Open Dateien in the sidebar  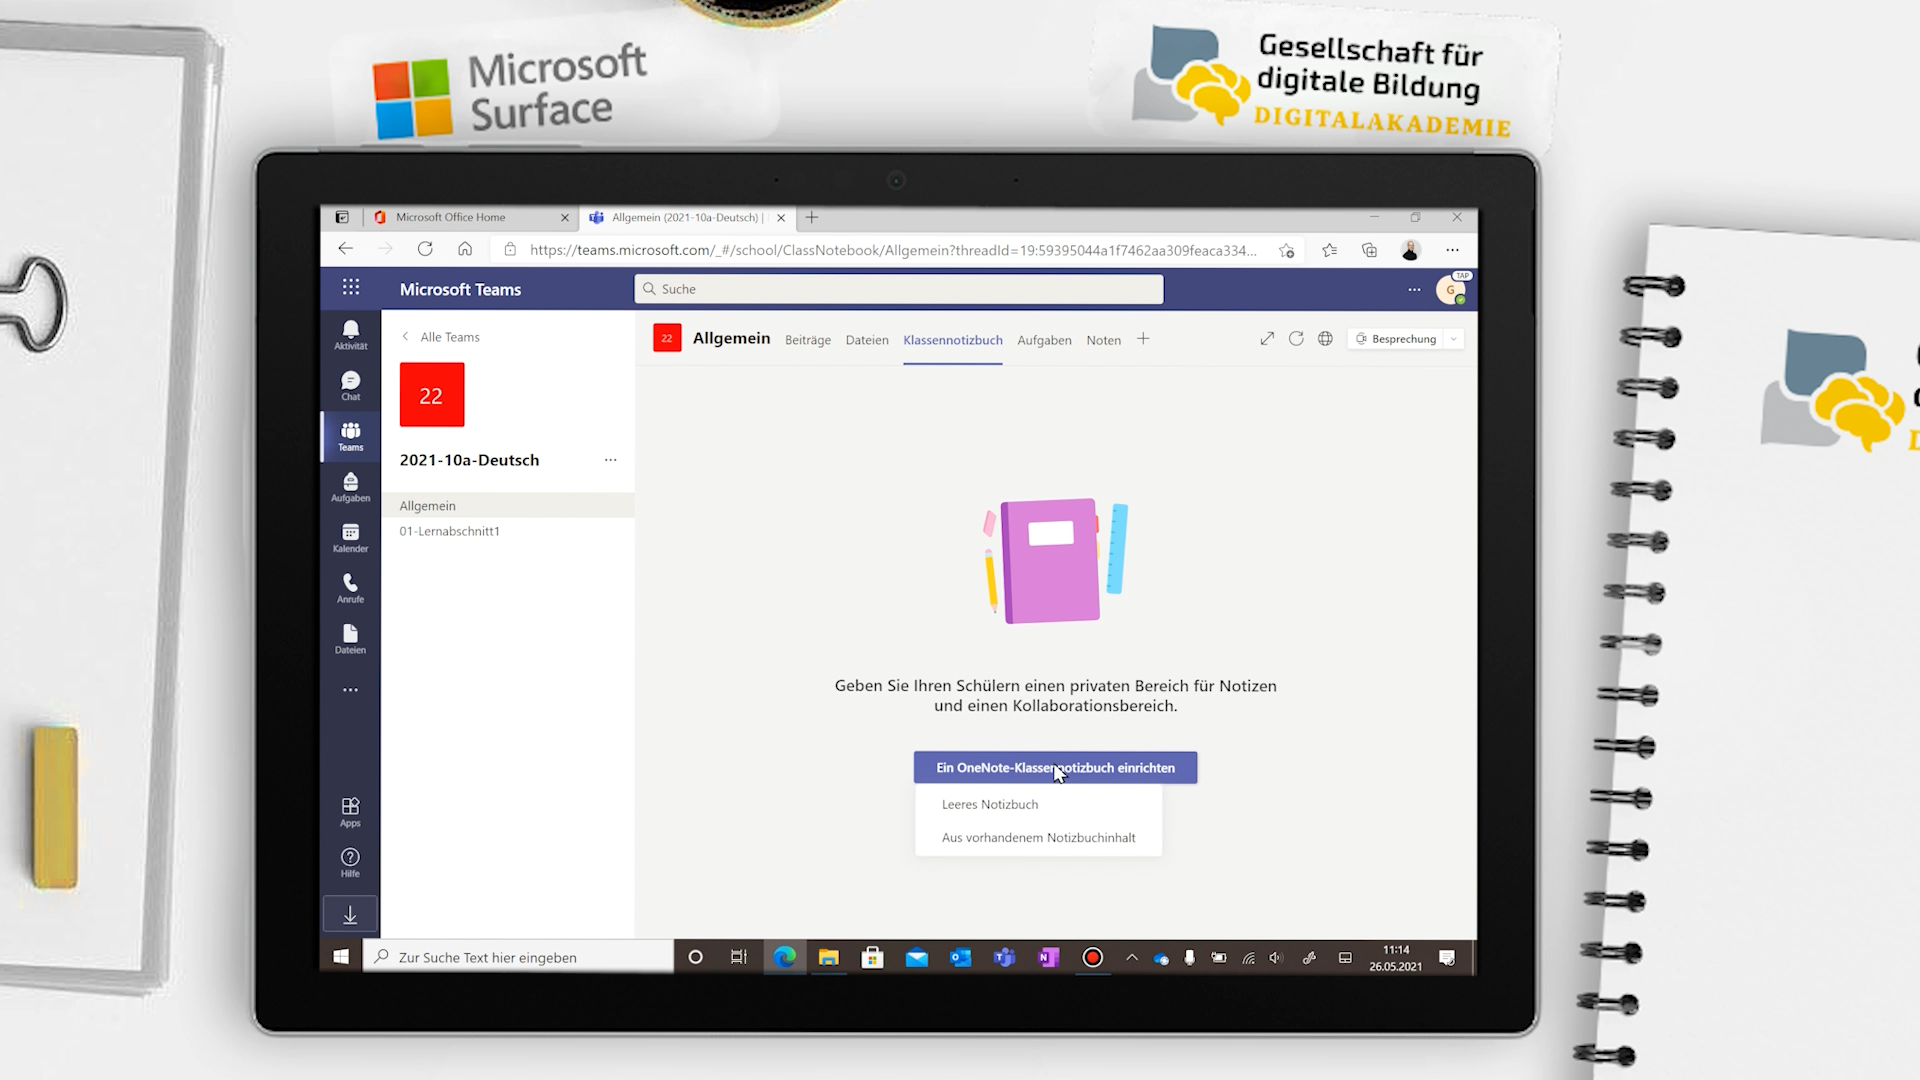(x=350, y=639)
